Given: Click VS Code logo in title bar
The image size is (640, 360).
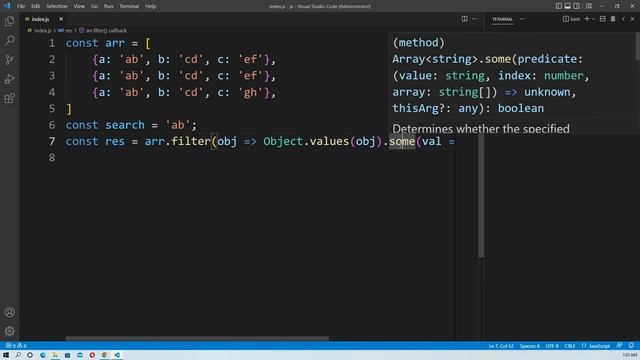Looking at the screenshot, I should coord(7,6).
